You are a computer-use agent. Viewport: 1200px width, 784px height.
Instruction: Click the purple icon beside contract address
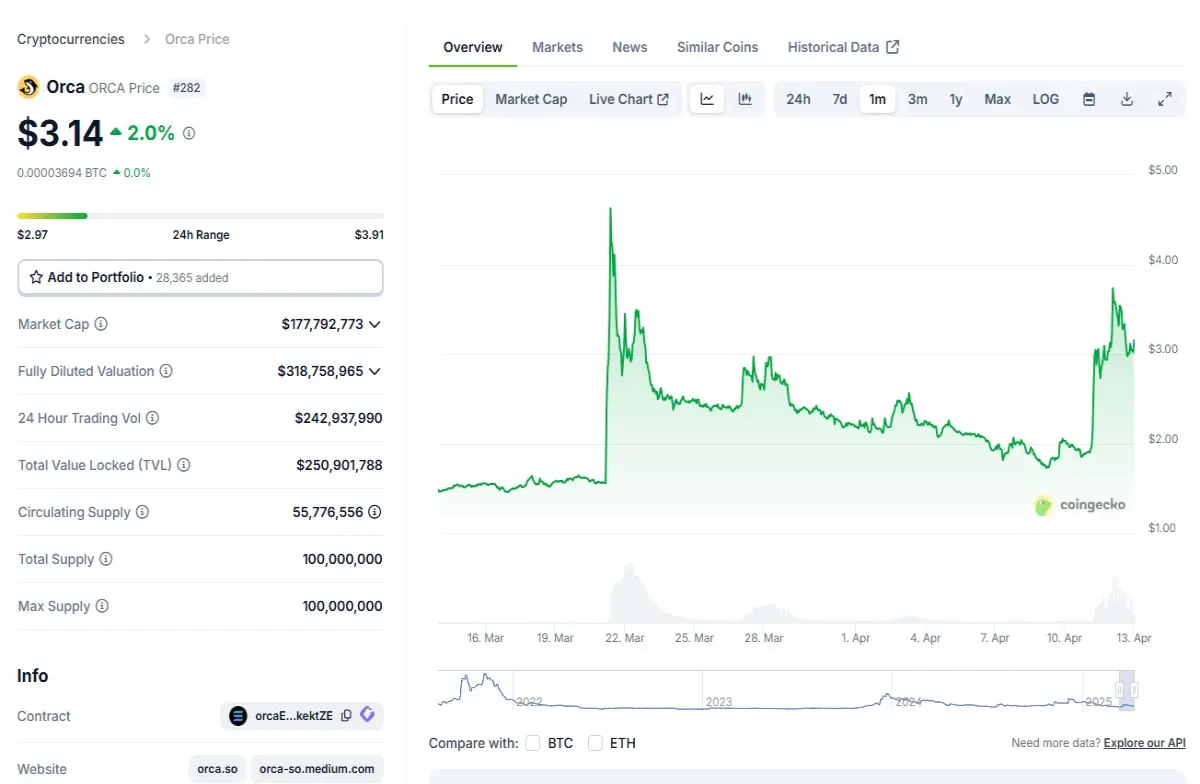coord(367,715)
